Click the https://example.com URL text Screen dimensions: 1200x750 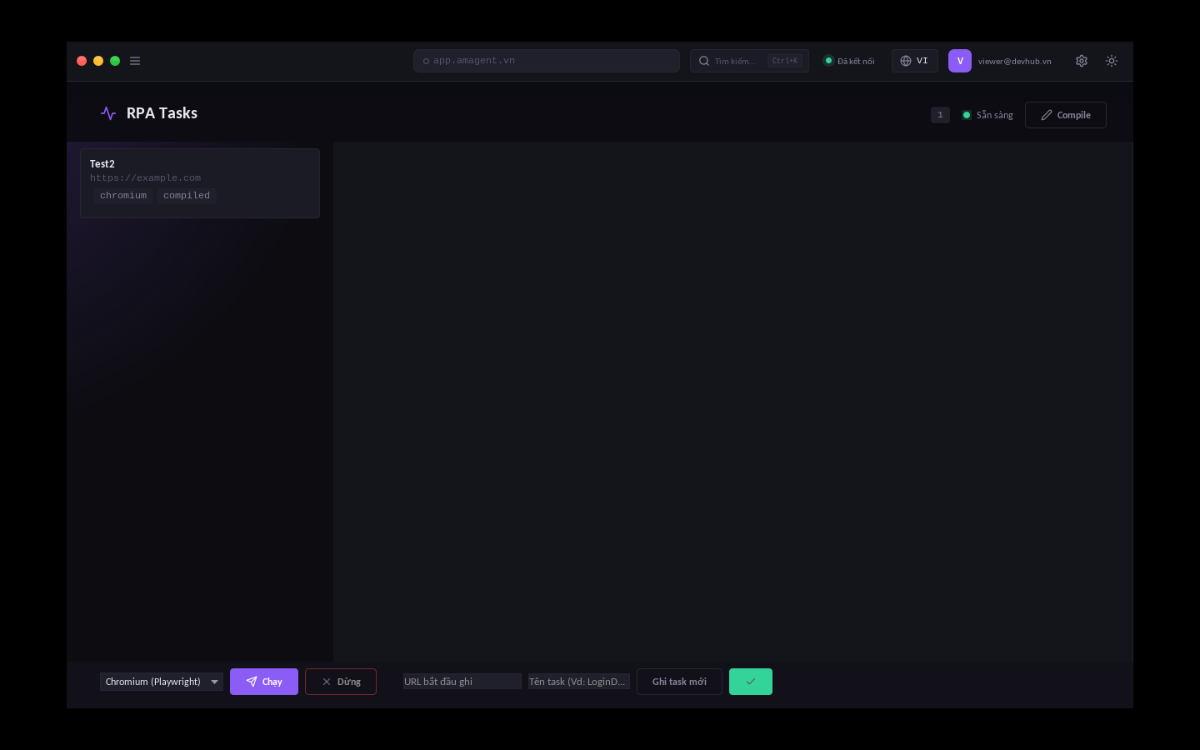(x=145, y=178)
